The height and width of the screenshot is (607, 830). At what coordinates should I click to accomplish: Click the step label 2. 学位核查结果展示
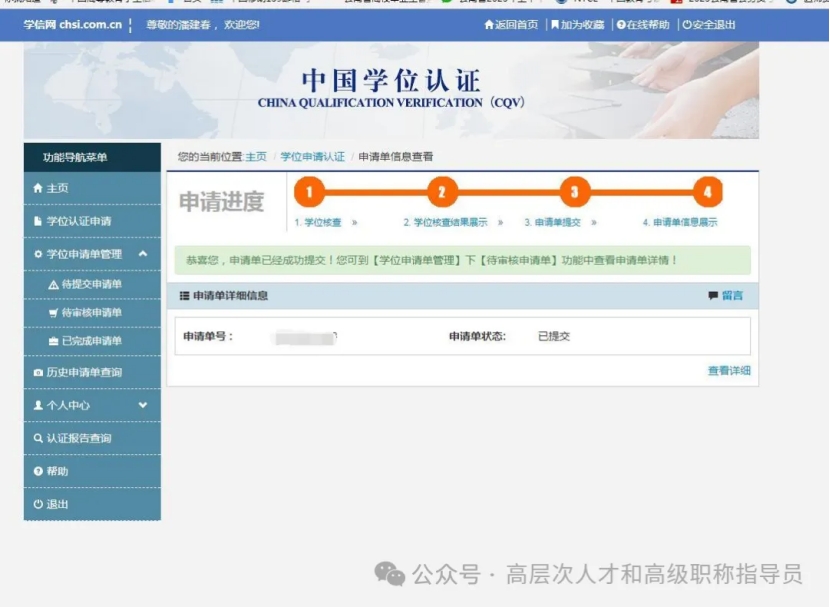point(445,222)
